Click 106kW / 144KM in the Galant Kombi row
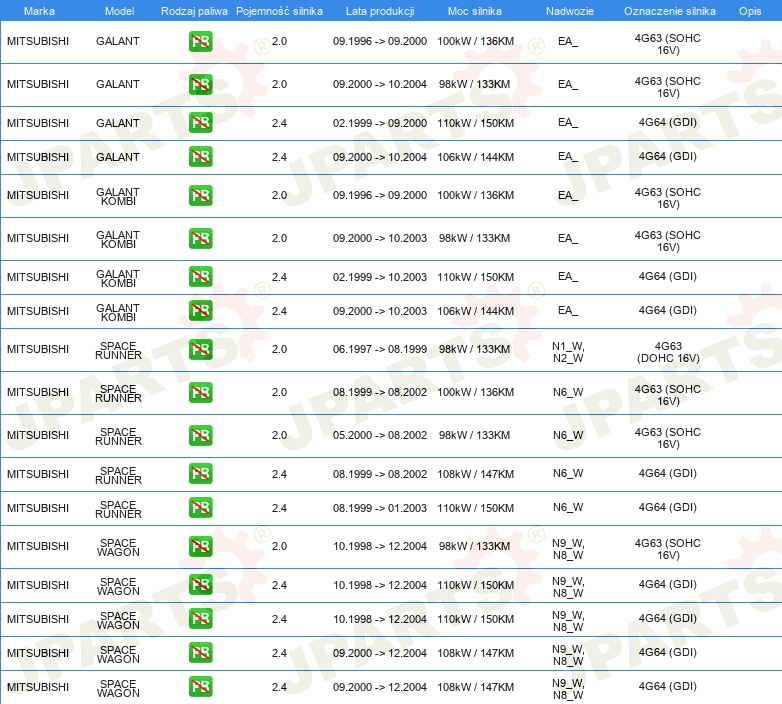The width and height of the screenshot is (782, 704). (x=475, y=311)
